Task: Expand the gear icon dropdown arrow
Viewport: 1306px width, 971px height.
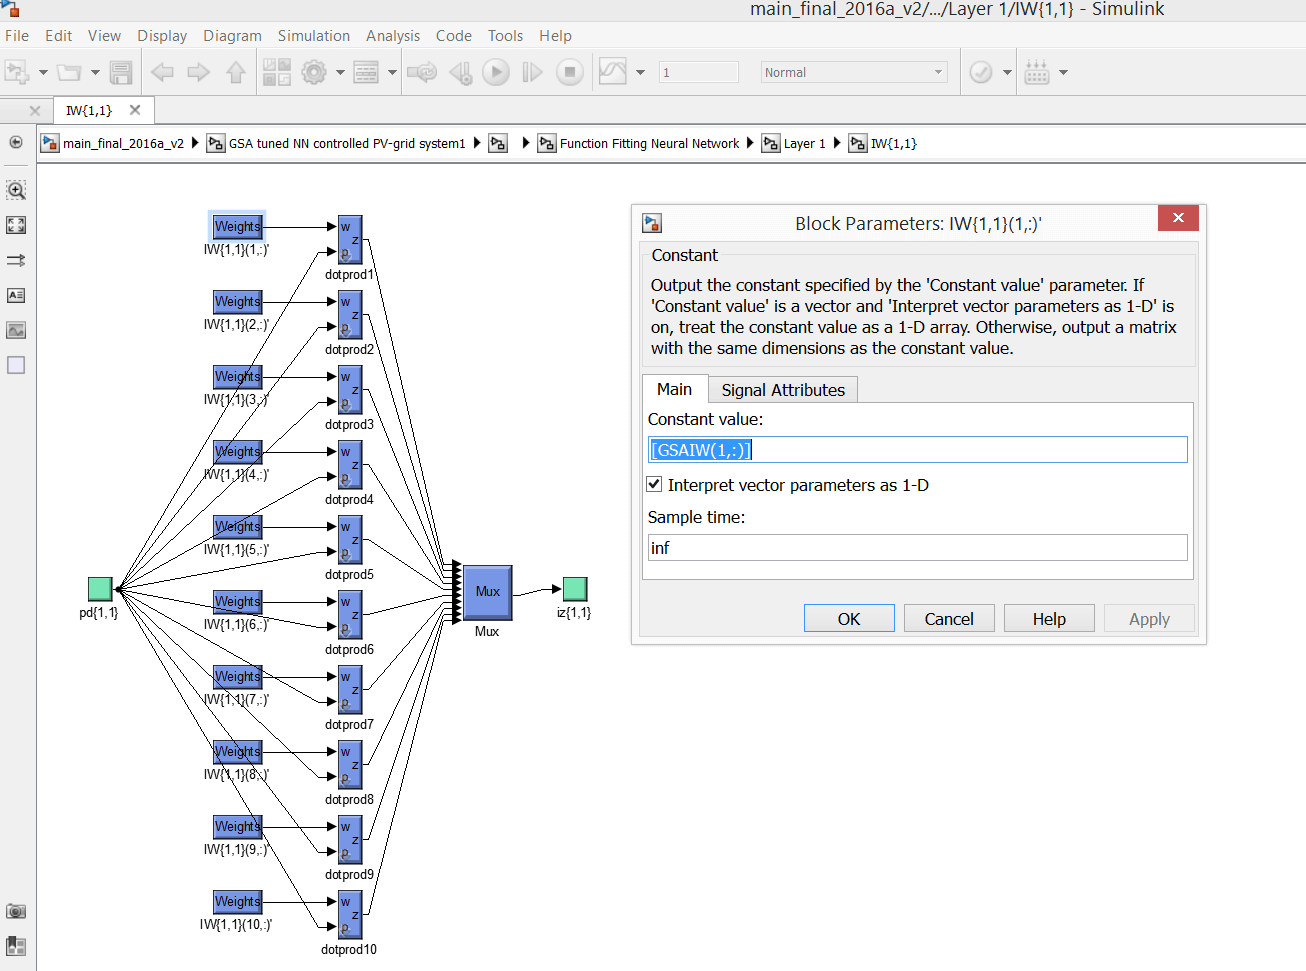Action: point(340,72)
